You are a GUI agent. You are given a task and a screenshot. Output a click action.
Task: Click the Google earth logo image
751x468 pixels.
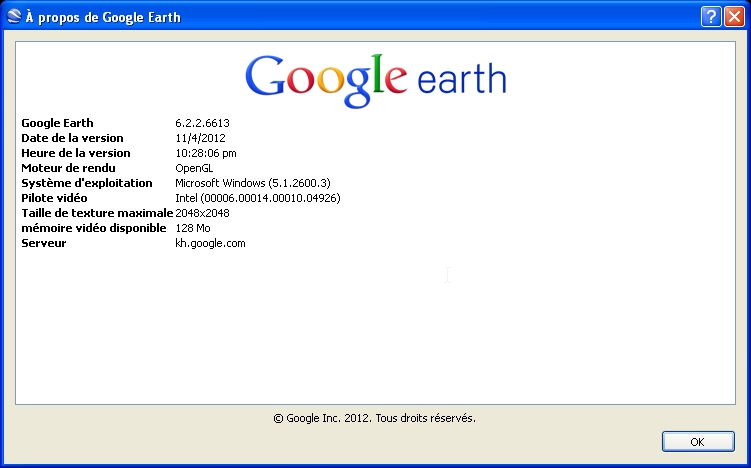[x=375, y=77]
